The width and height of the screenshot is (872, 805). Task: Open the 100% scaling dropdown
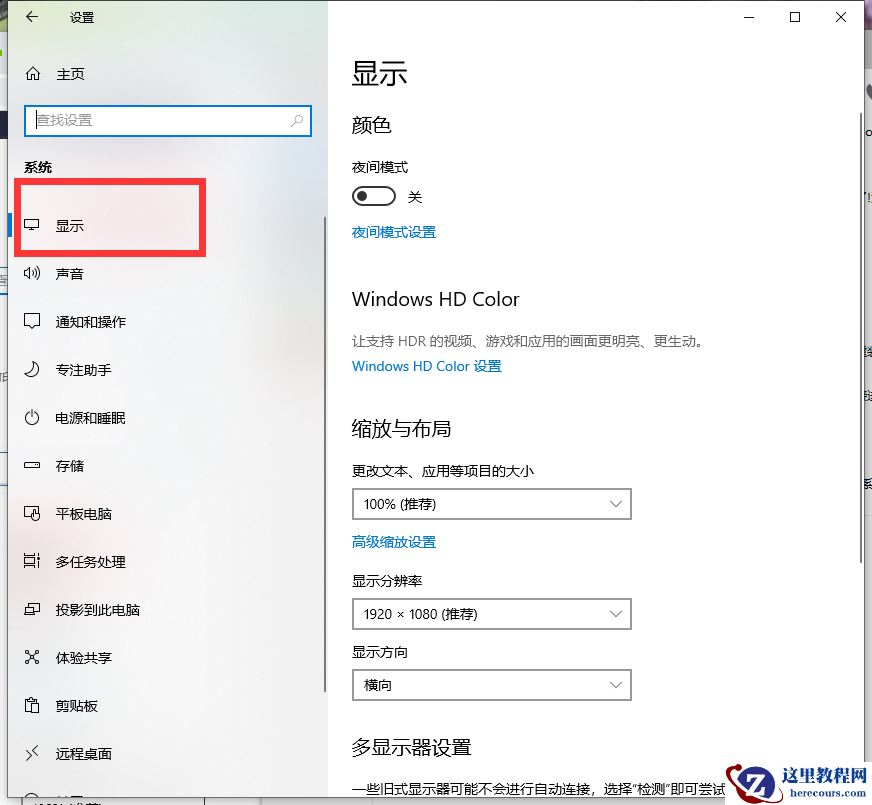pos(491,504)
